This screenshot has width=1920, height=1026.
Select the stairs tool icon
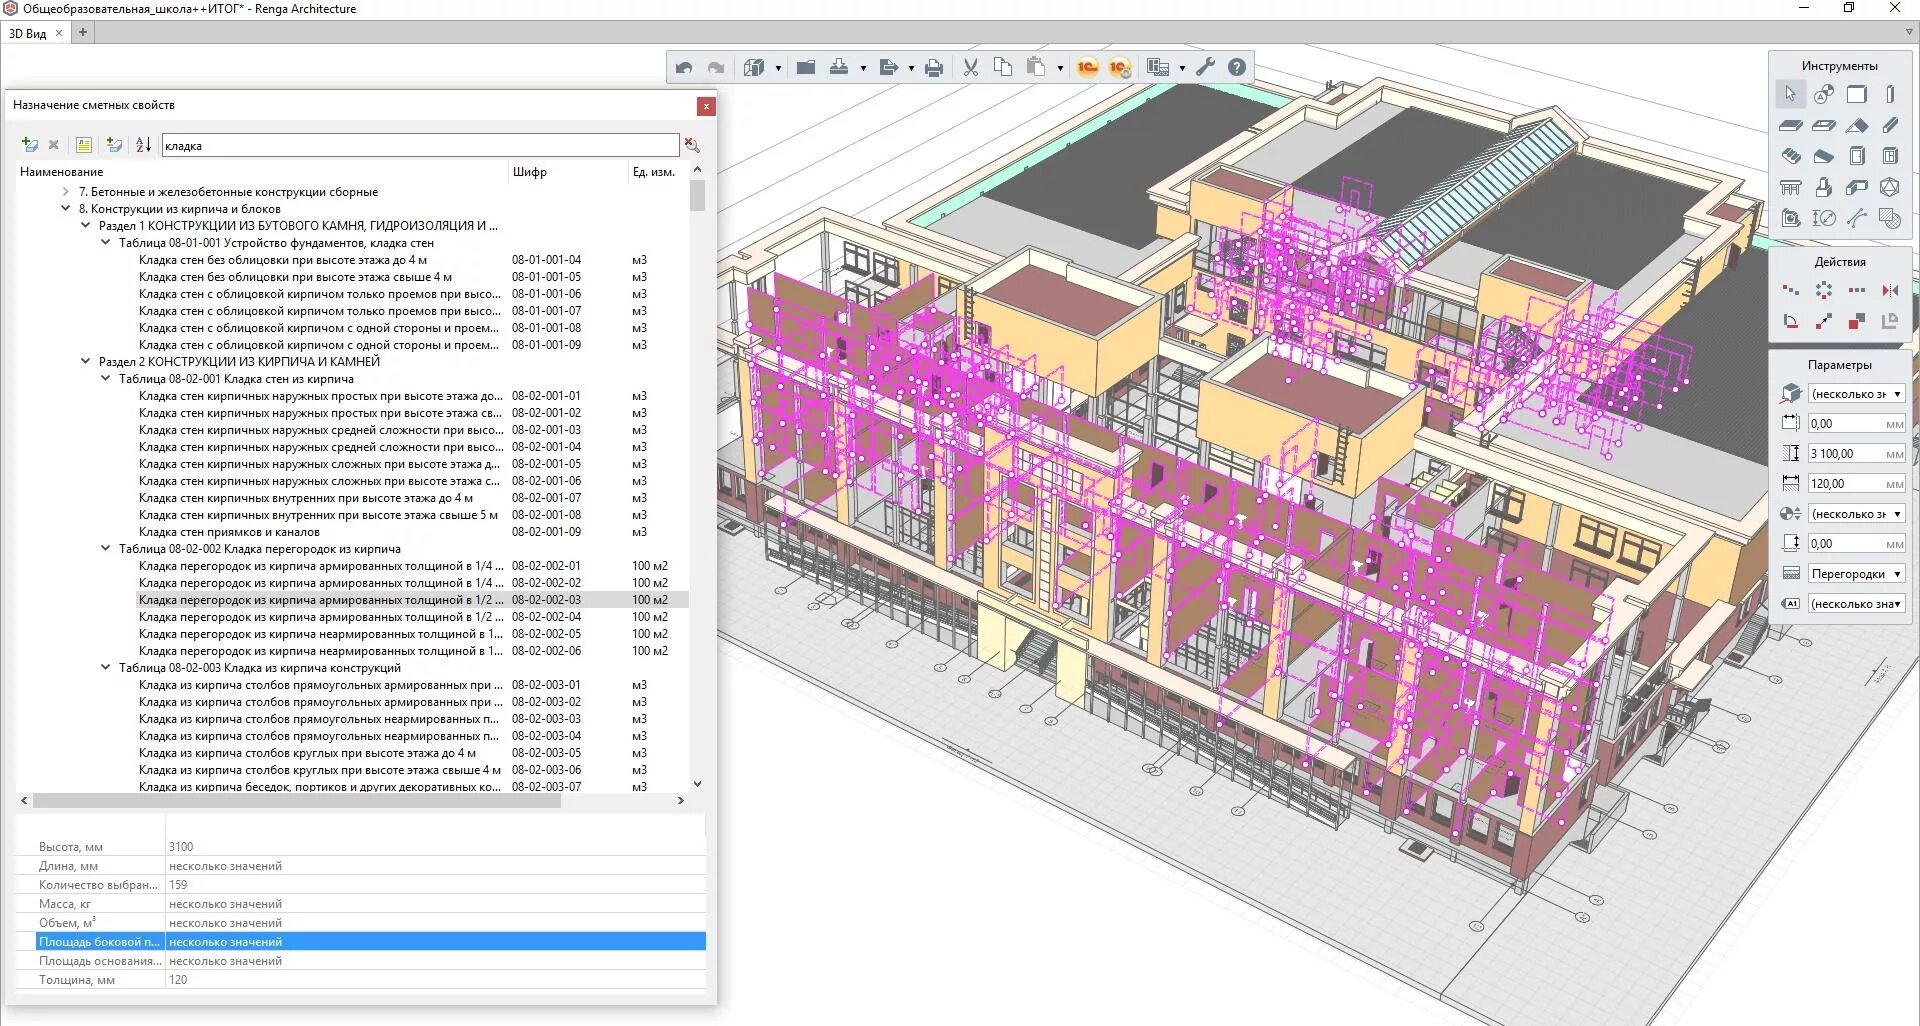click(x=1791, y=156)
